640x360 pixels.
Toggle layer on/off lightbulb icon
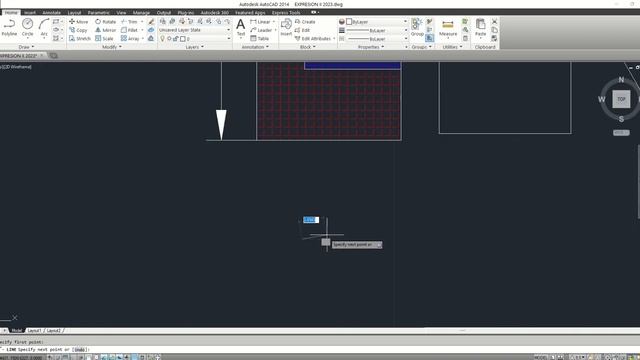click(x=162, y=38)
